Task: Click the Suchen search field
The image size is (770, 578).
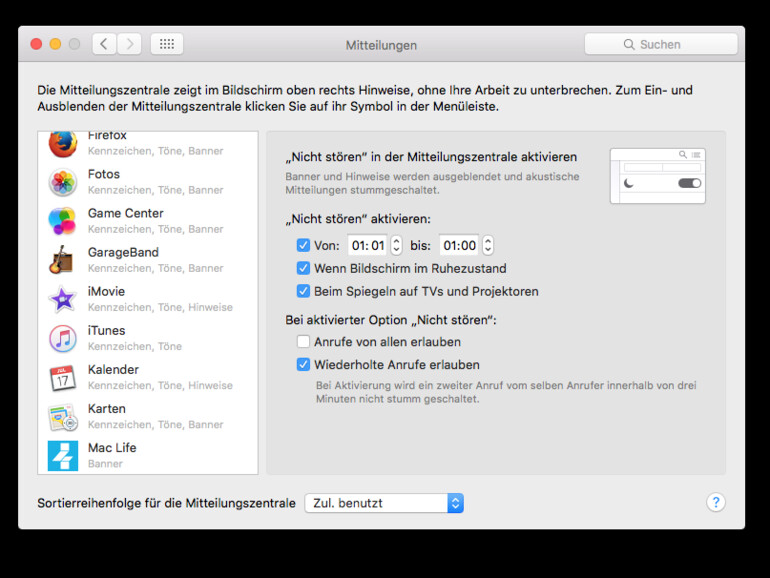Action: point(661,44)
